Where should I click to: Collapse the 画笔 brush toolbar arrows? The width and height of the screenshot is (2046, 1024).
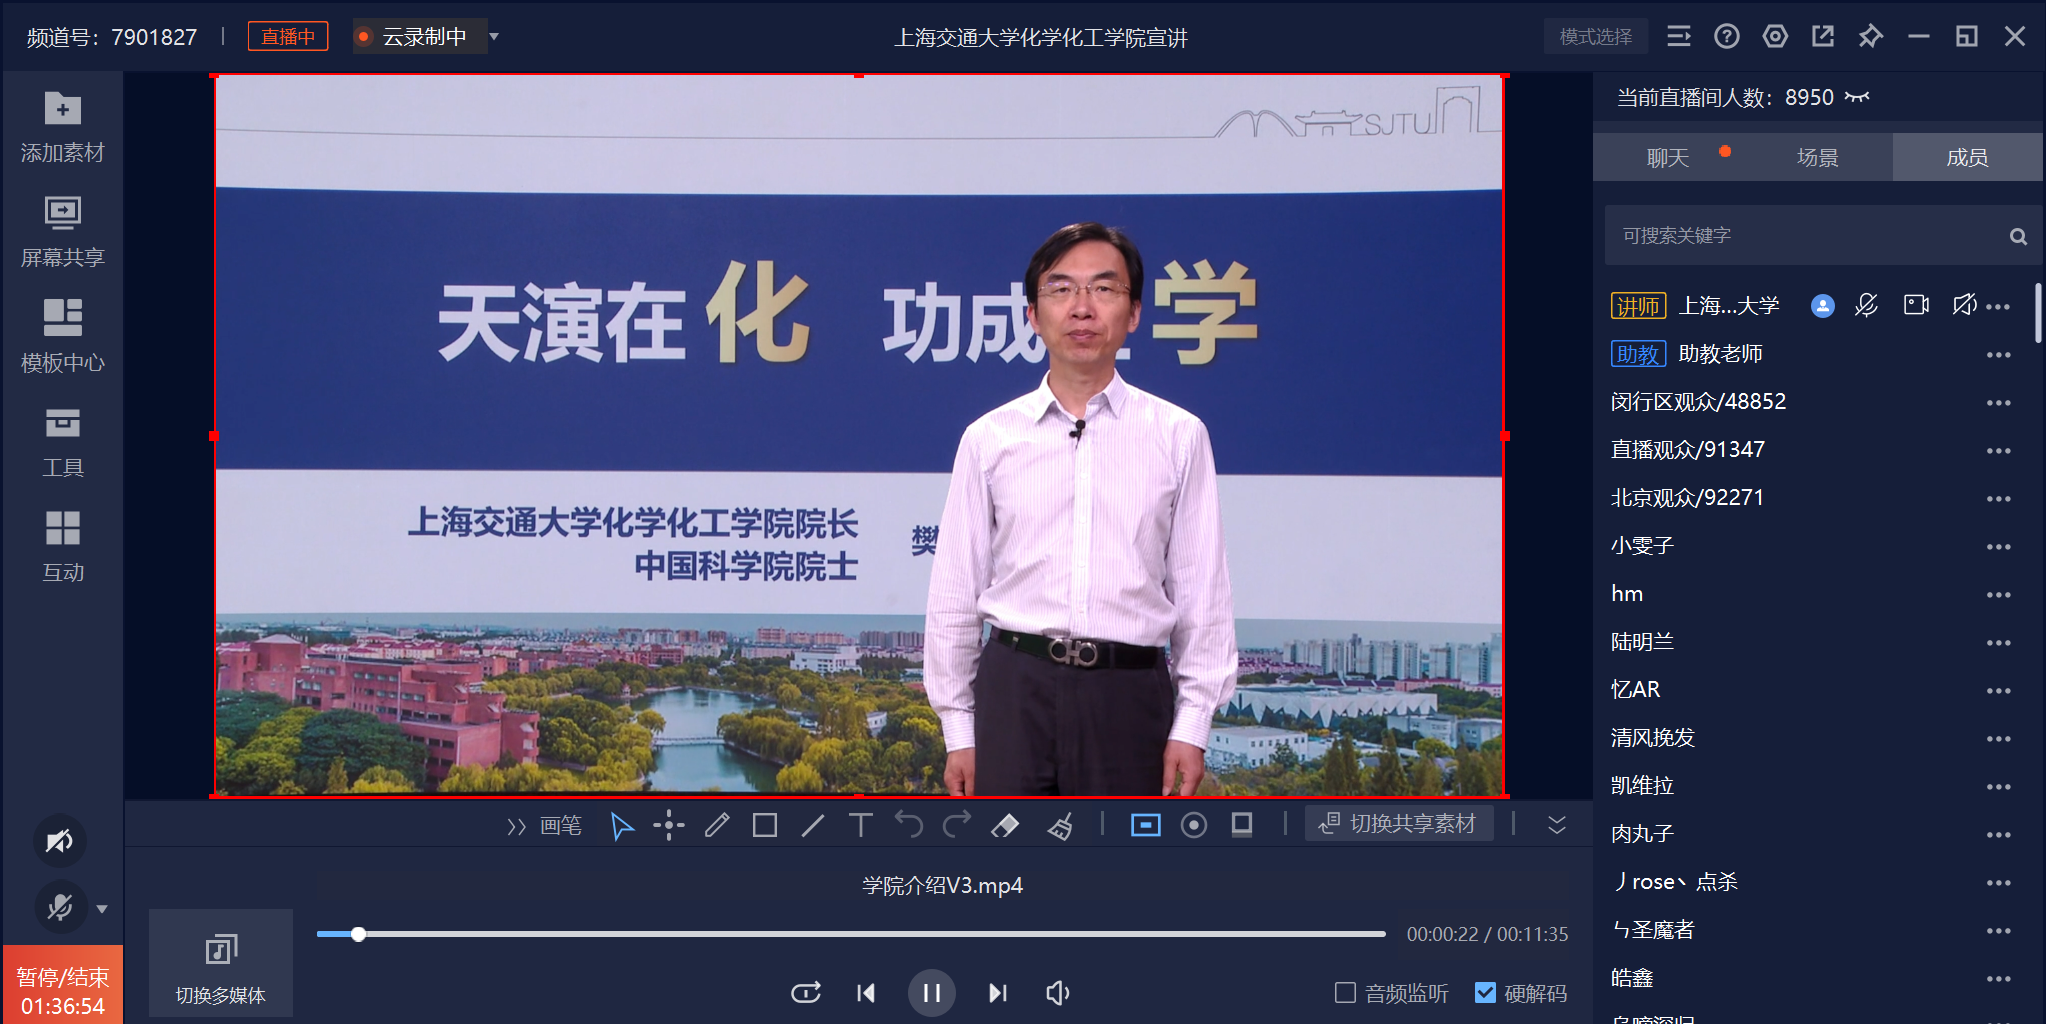(516, 826)
